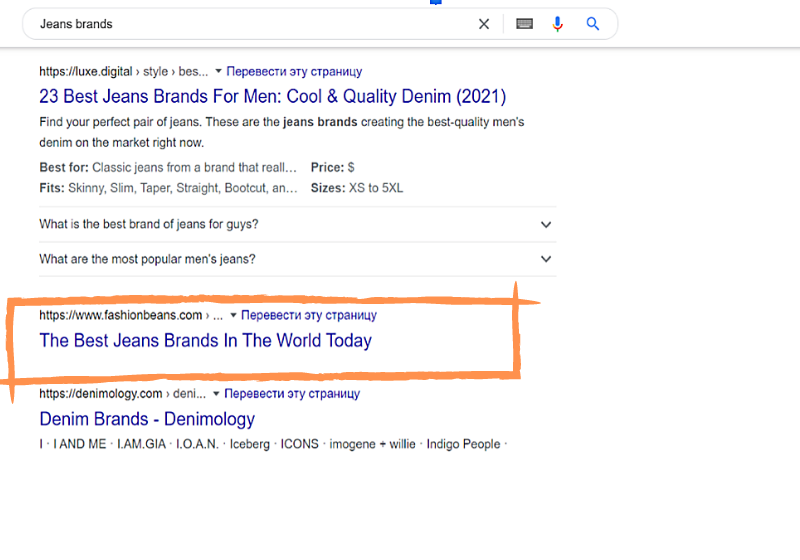This screenshot has width=800, height=560.
Task: Click 'Перевести эту страницу' for the denimology.com result
Action: click(x=292, y=394)
